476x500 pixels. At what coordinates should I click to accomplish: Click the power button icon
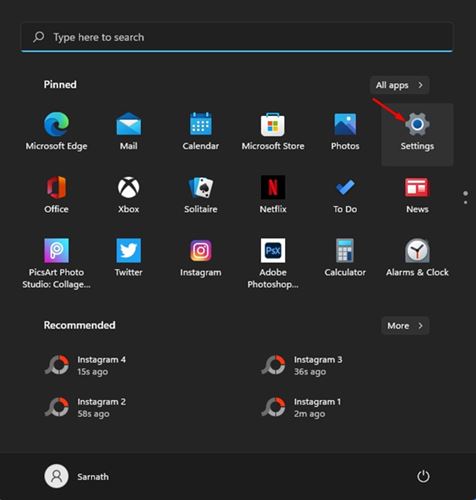[x=423, y=476]
